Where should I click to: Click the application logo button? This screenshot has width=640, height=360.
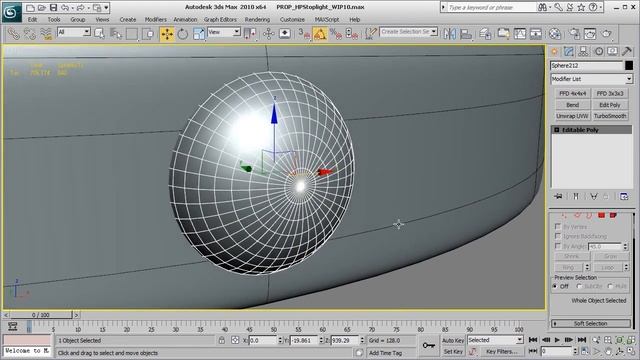11,12
